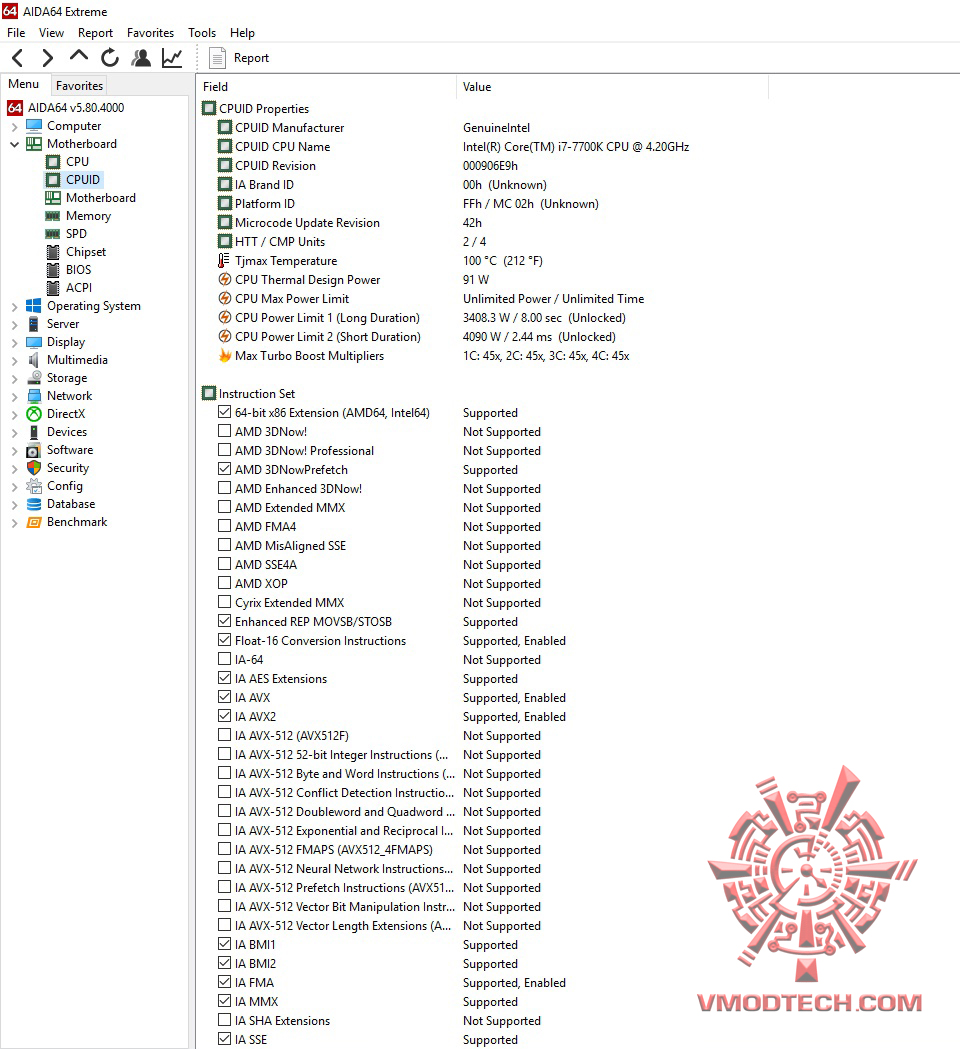Open the Memory page icon

(53, 216)
